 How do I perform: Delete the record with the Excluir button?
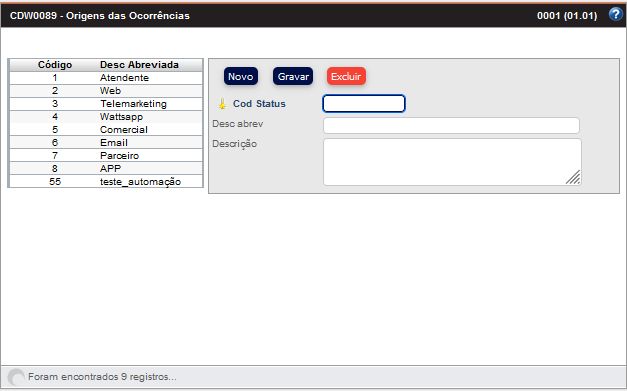click(346, 76)
